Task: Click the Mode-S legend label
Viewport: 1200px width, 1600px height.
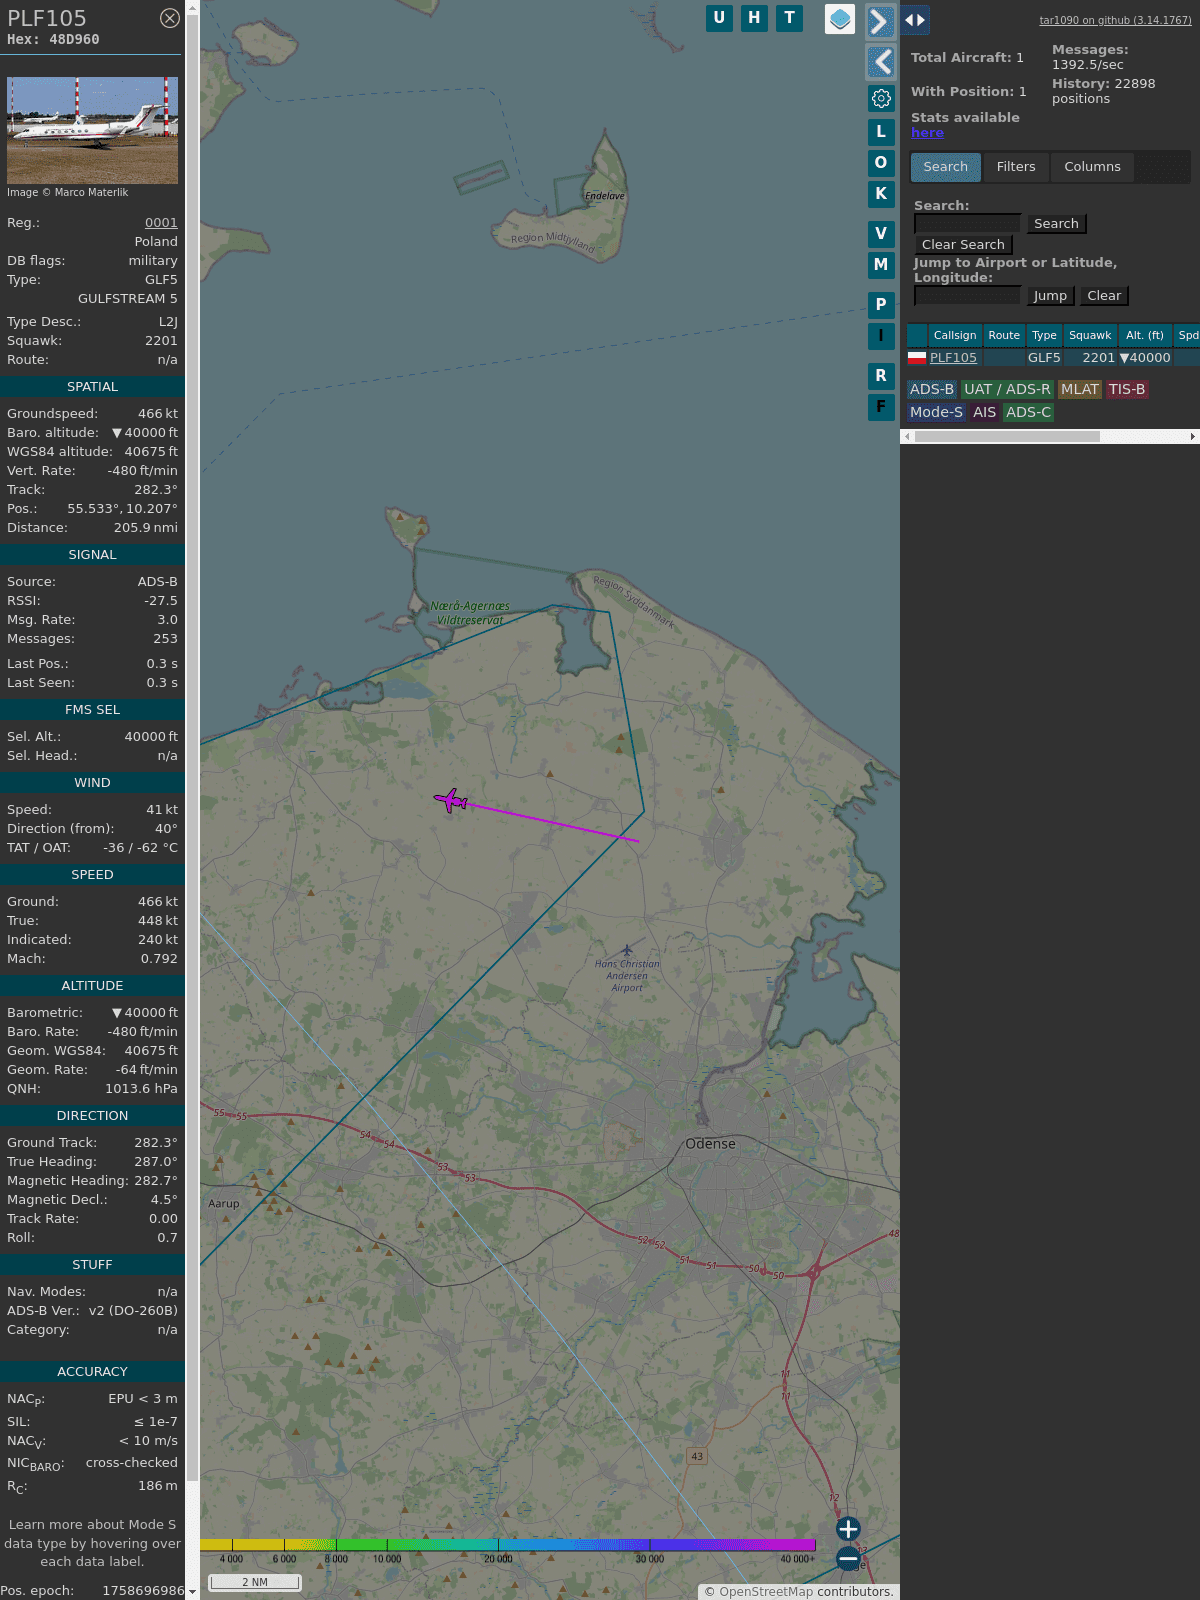Action: point(937,413)
